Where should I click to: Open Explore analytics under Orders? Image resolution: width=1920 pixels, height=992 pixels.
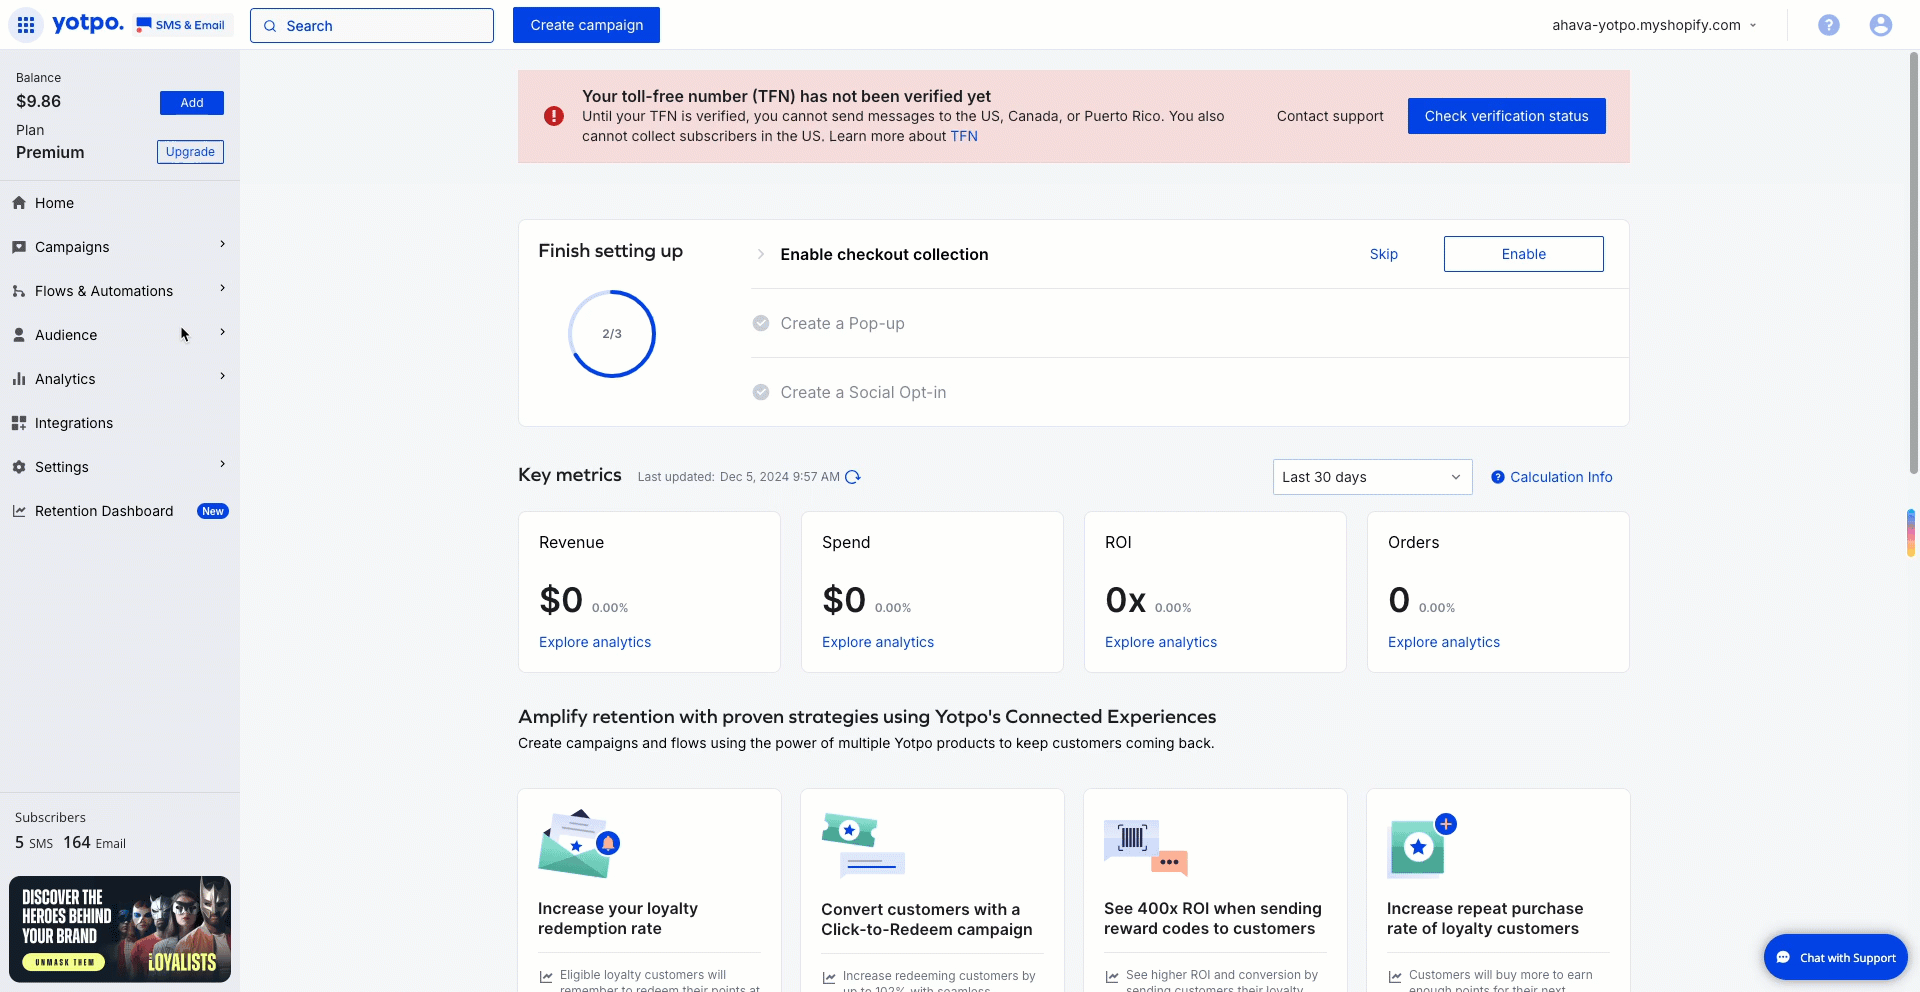point(1444,642)
